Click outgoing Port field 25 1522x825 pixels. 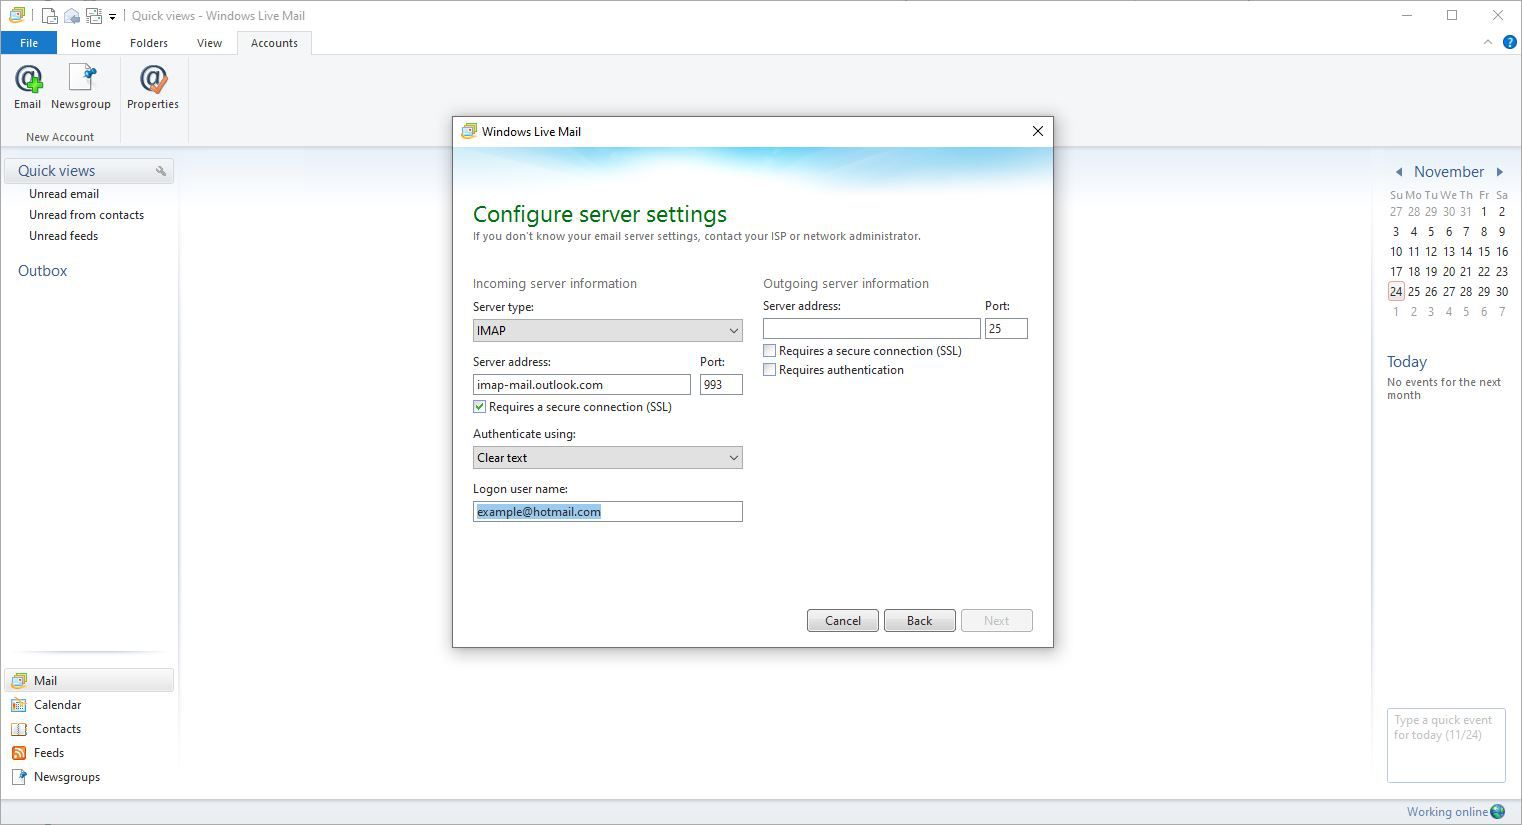(1006, 329)
